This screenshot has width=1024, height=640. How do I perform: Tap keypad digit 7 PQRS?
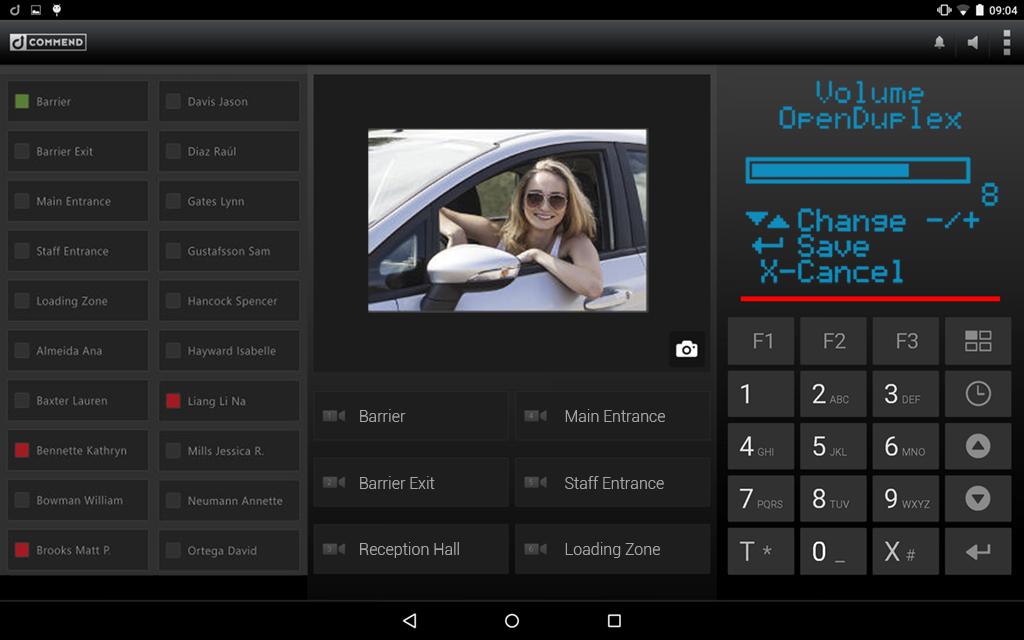tap(761, 499)
